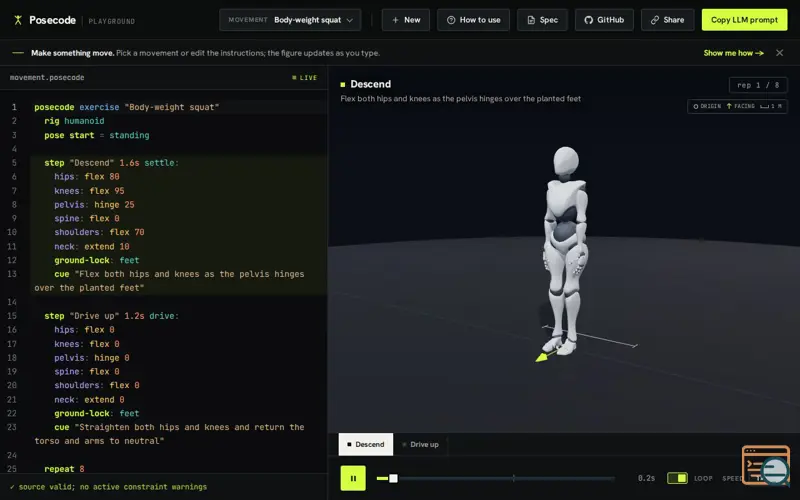Viewport: 800px width, 500px height.
Task: Click the source valid status message
Action: pos(108,487)
